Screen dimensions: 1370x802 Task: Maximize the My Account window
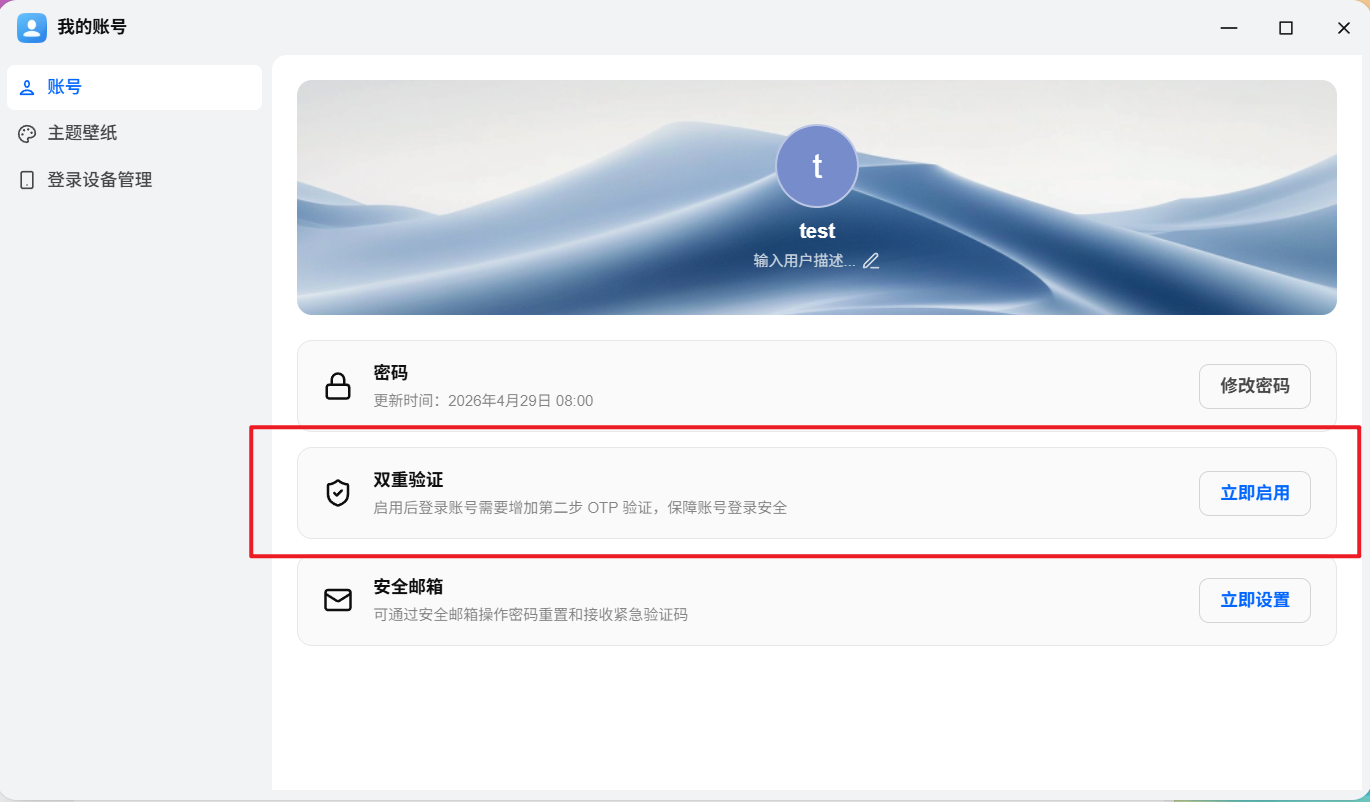tap(1286, 28)
